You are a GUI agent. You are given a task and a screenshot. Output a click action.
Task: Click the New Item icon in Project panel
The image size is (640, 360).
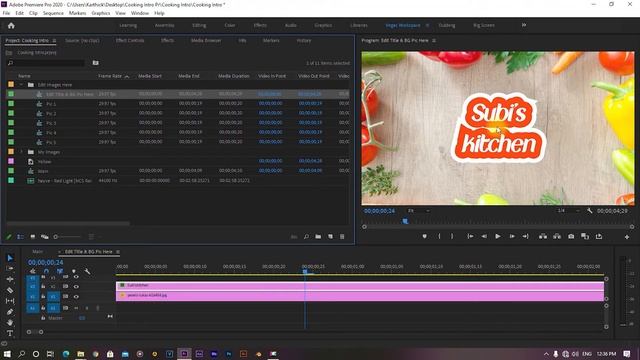pos(330,237)
